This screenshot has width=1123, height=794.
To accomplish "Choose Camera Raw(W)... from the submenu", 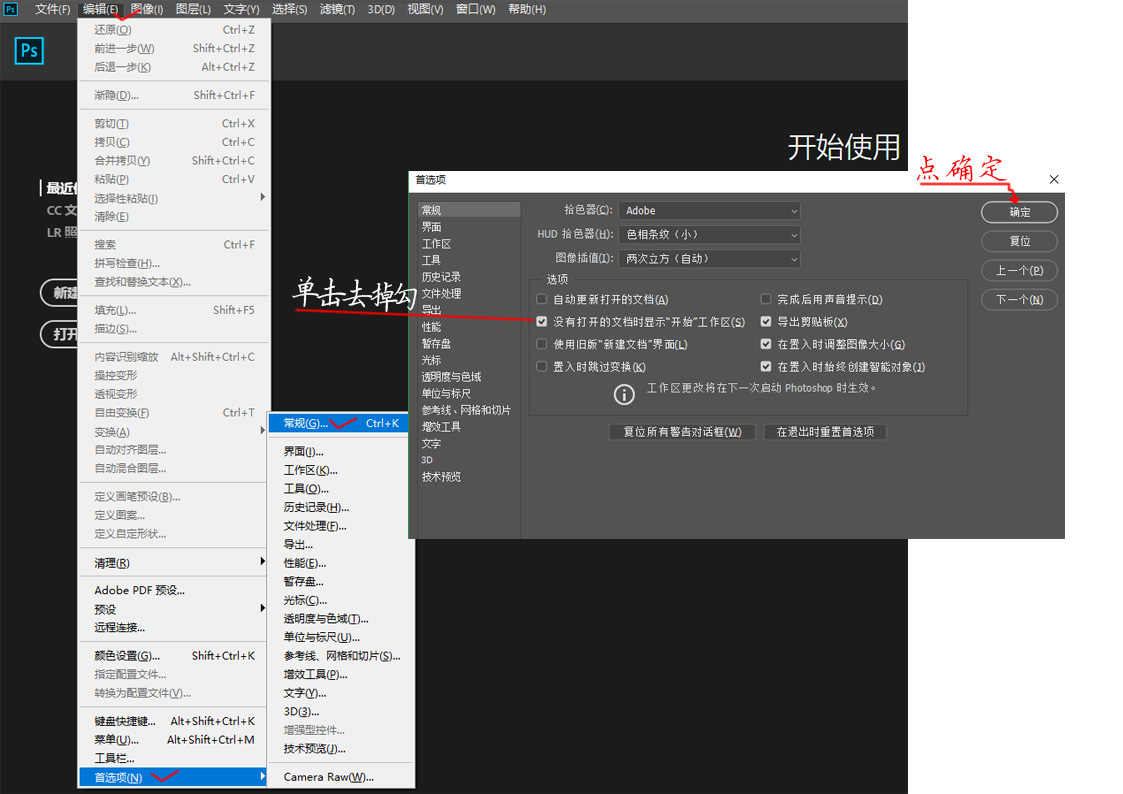I will tap(341, 777).
